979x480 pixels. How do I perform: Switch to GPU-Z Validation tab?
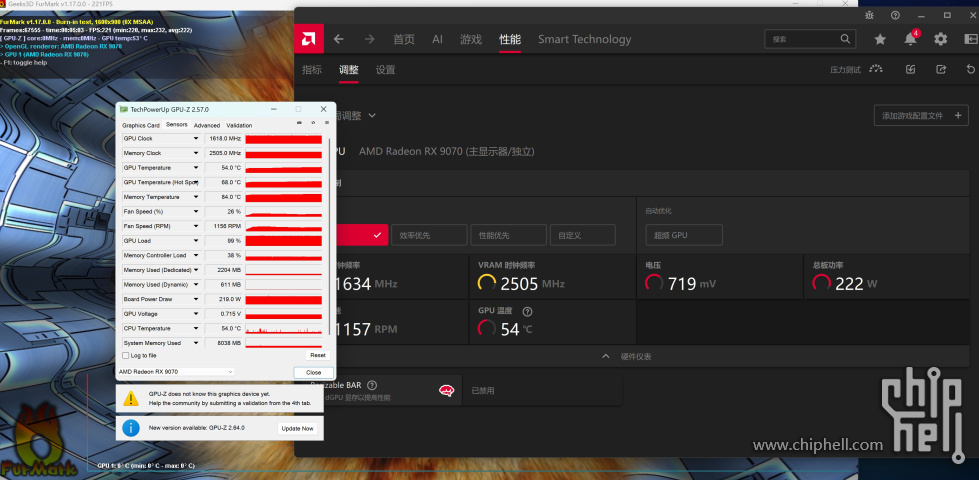(239, 125)
